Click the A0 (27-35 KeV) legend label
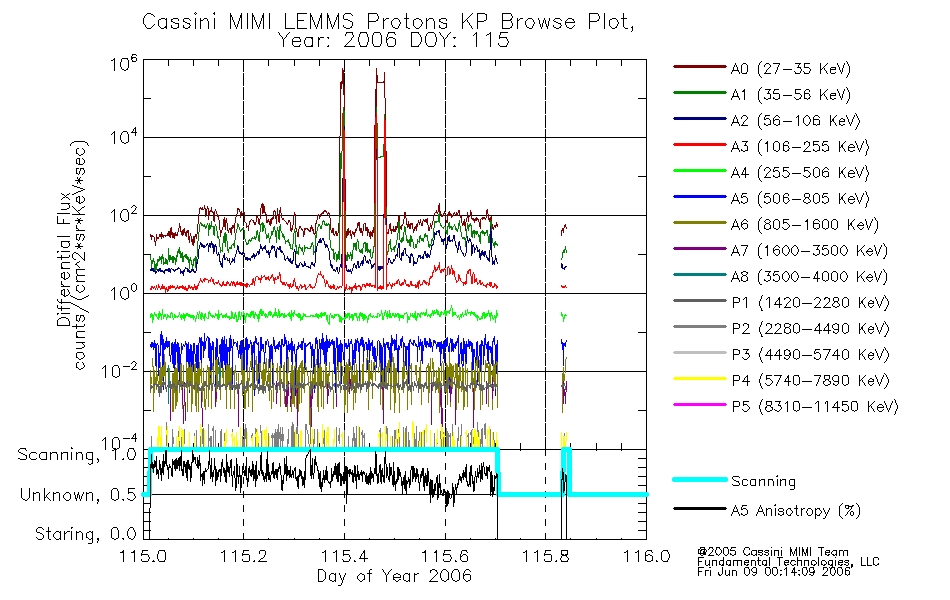950x600 pixels. pyautogui.click(x=790, y=68)
